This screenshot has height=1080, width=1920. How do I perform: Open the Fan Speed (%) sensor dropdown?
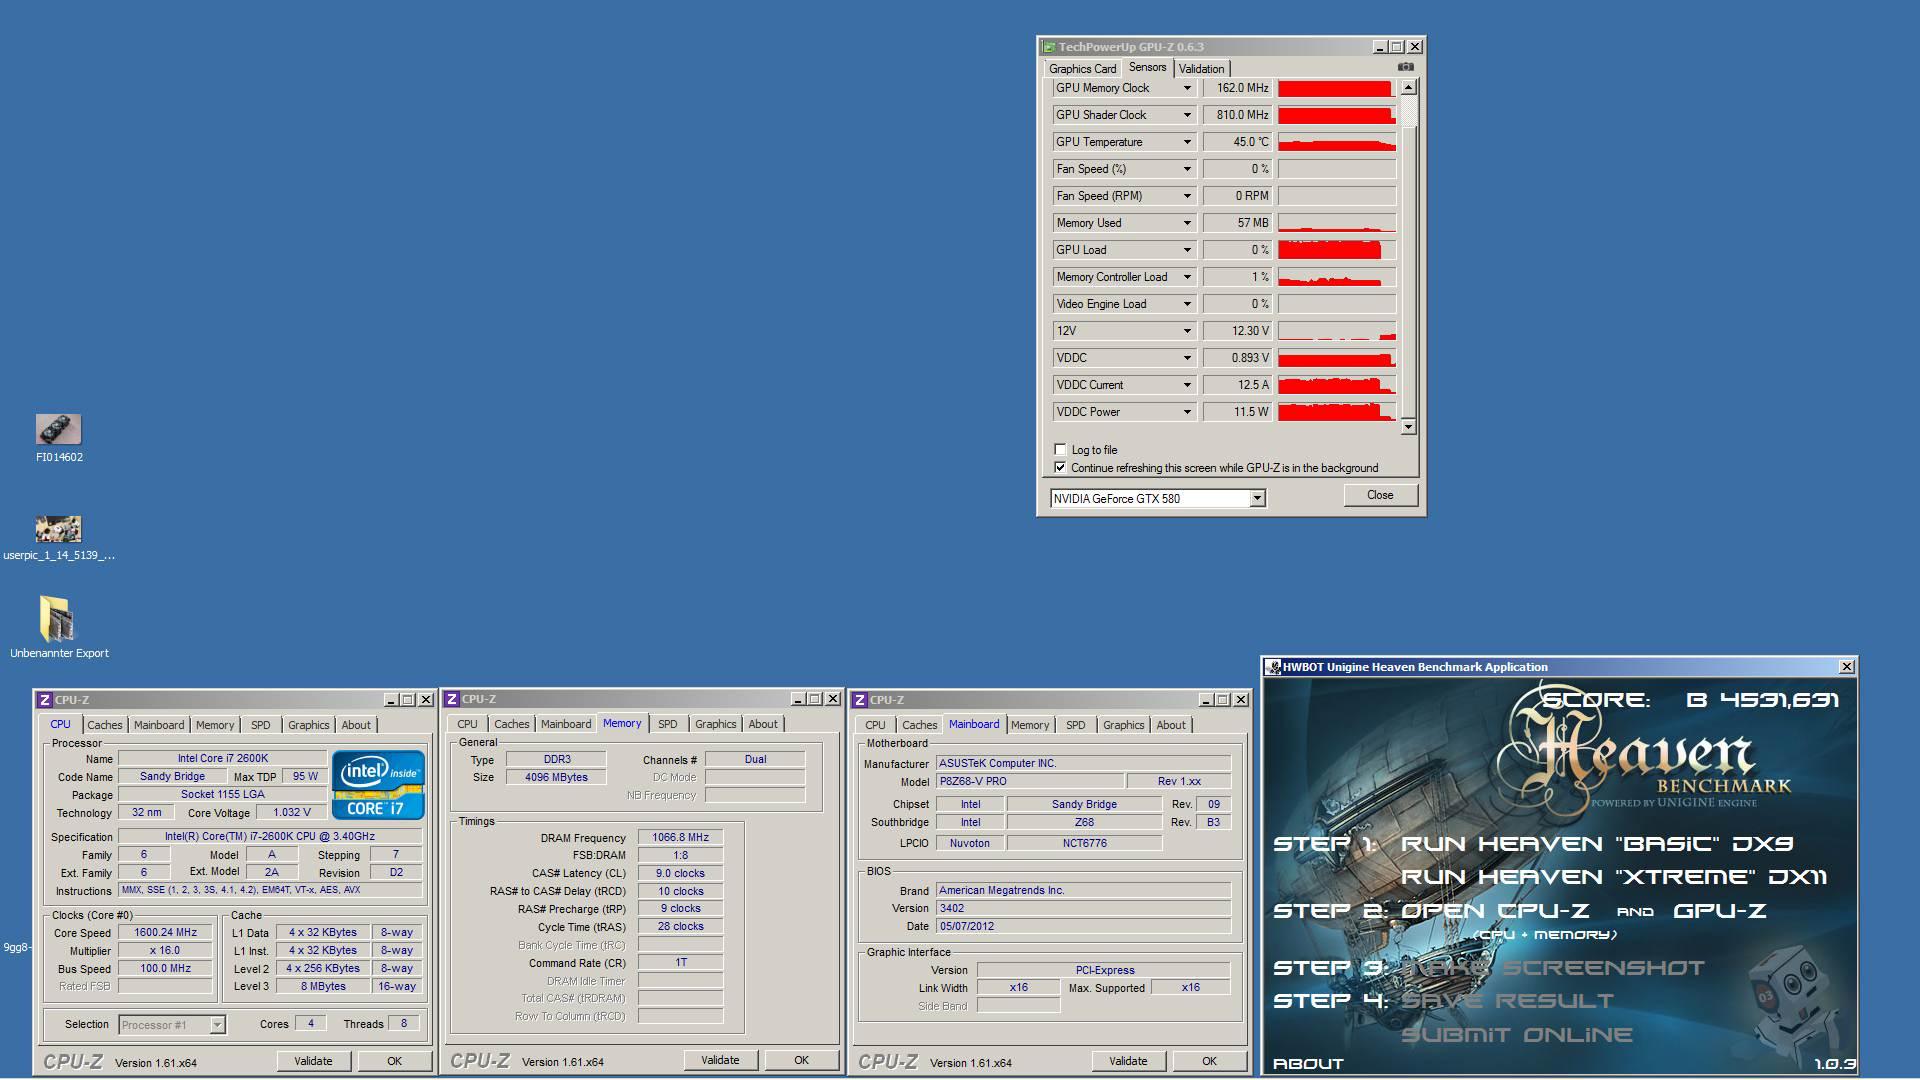click(x=1187, y=169)
